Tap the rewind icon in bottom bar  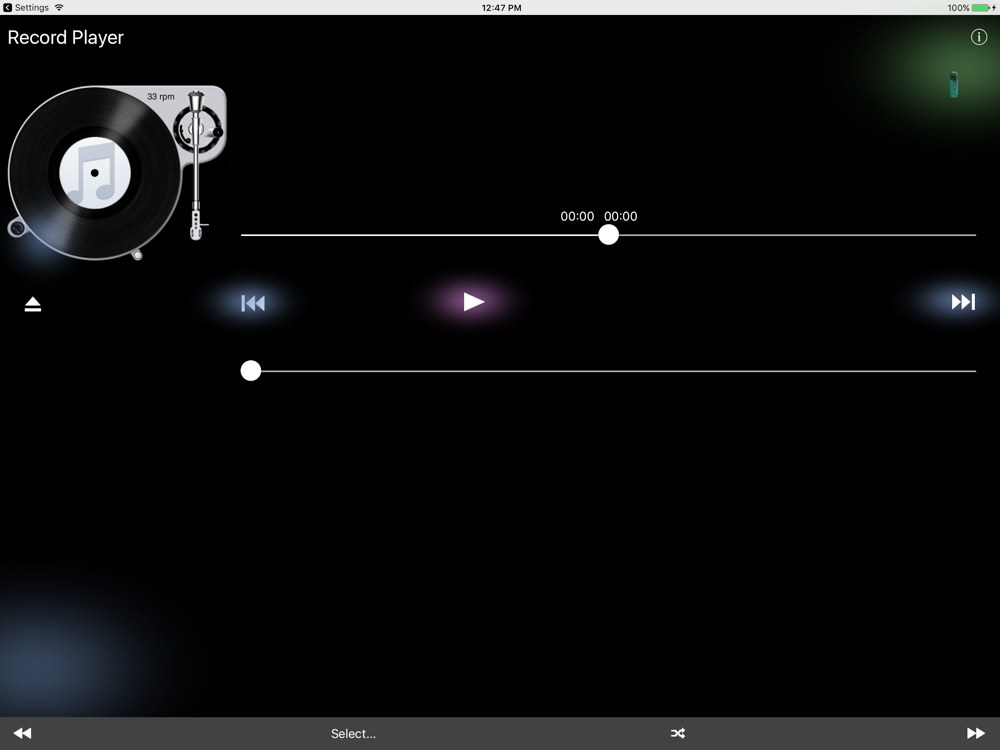click(22, 733)
